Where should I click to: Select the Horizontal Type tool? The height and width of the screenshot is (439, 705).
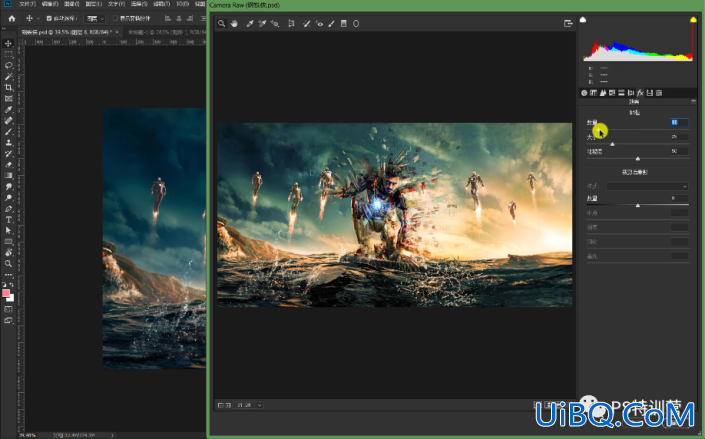(x=9, y=220)
